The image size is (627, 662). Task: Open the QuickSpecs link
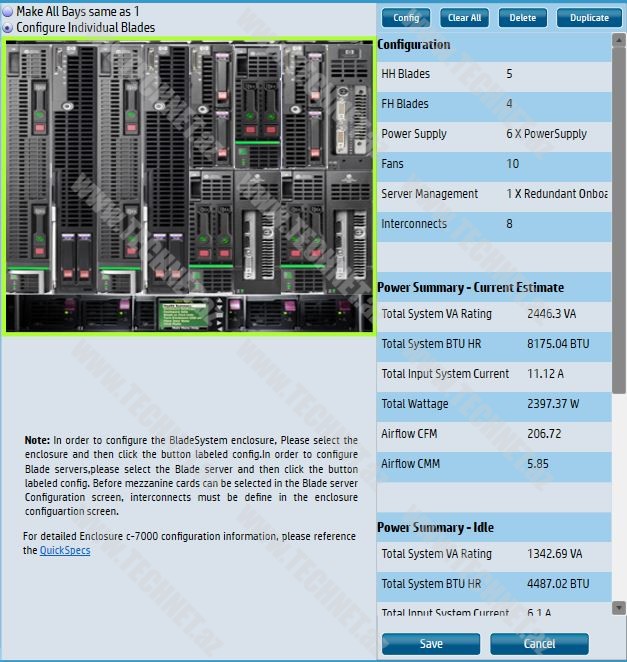(65, 550)
